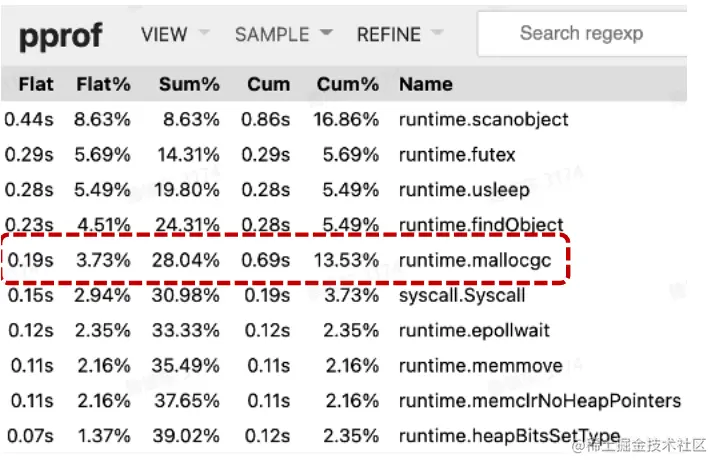Click the pprof logo
The width and height of the screenshot is (721, 468).
click(x=61, y=36)
